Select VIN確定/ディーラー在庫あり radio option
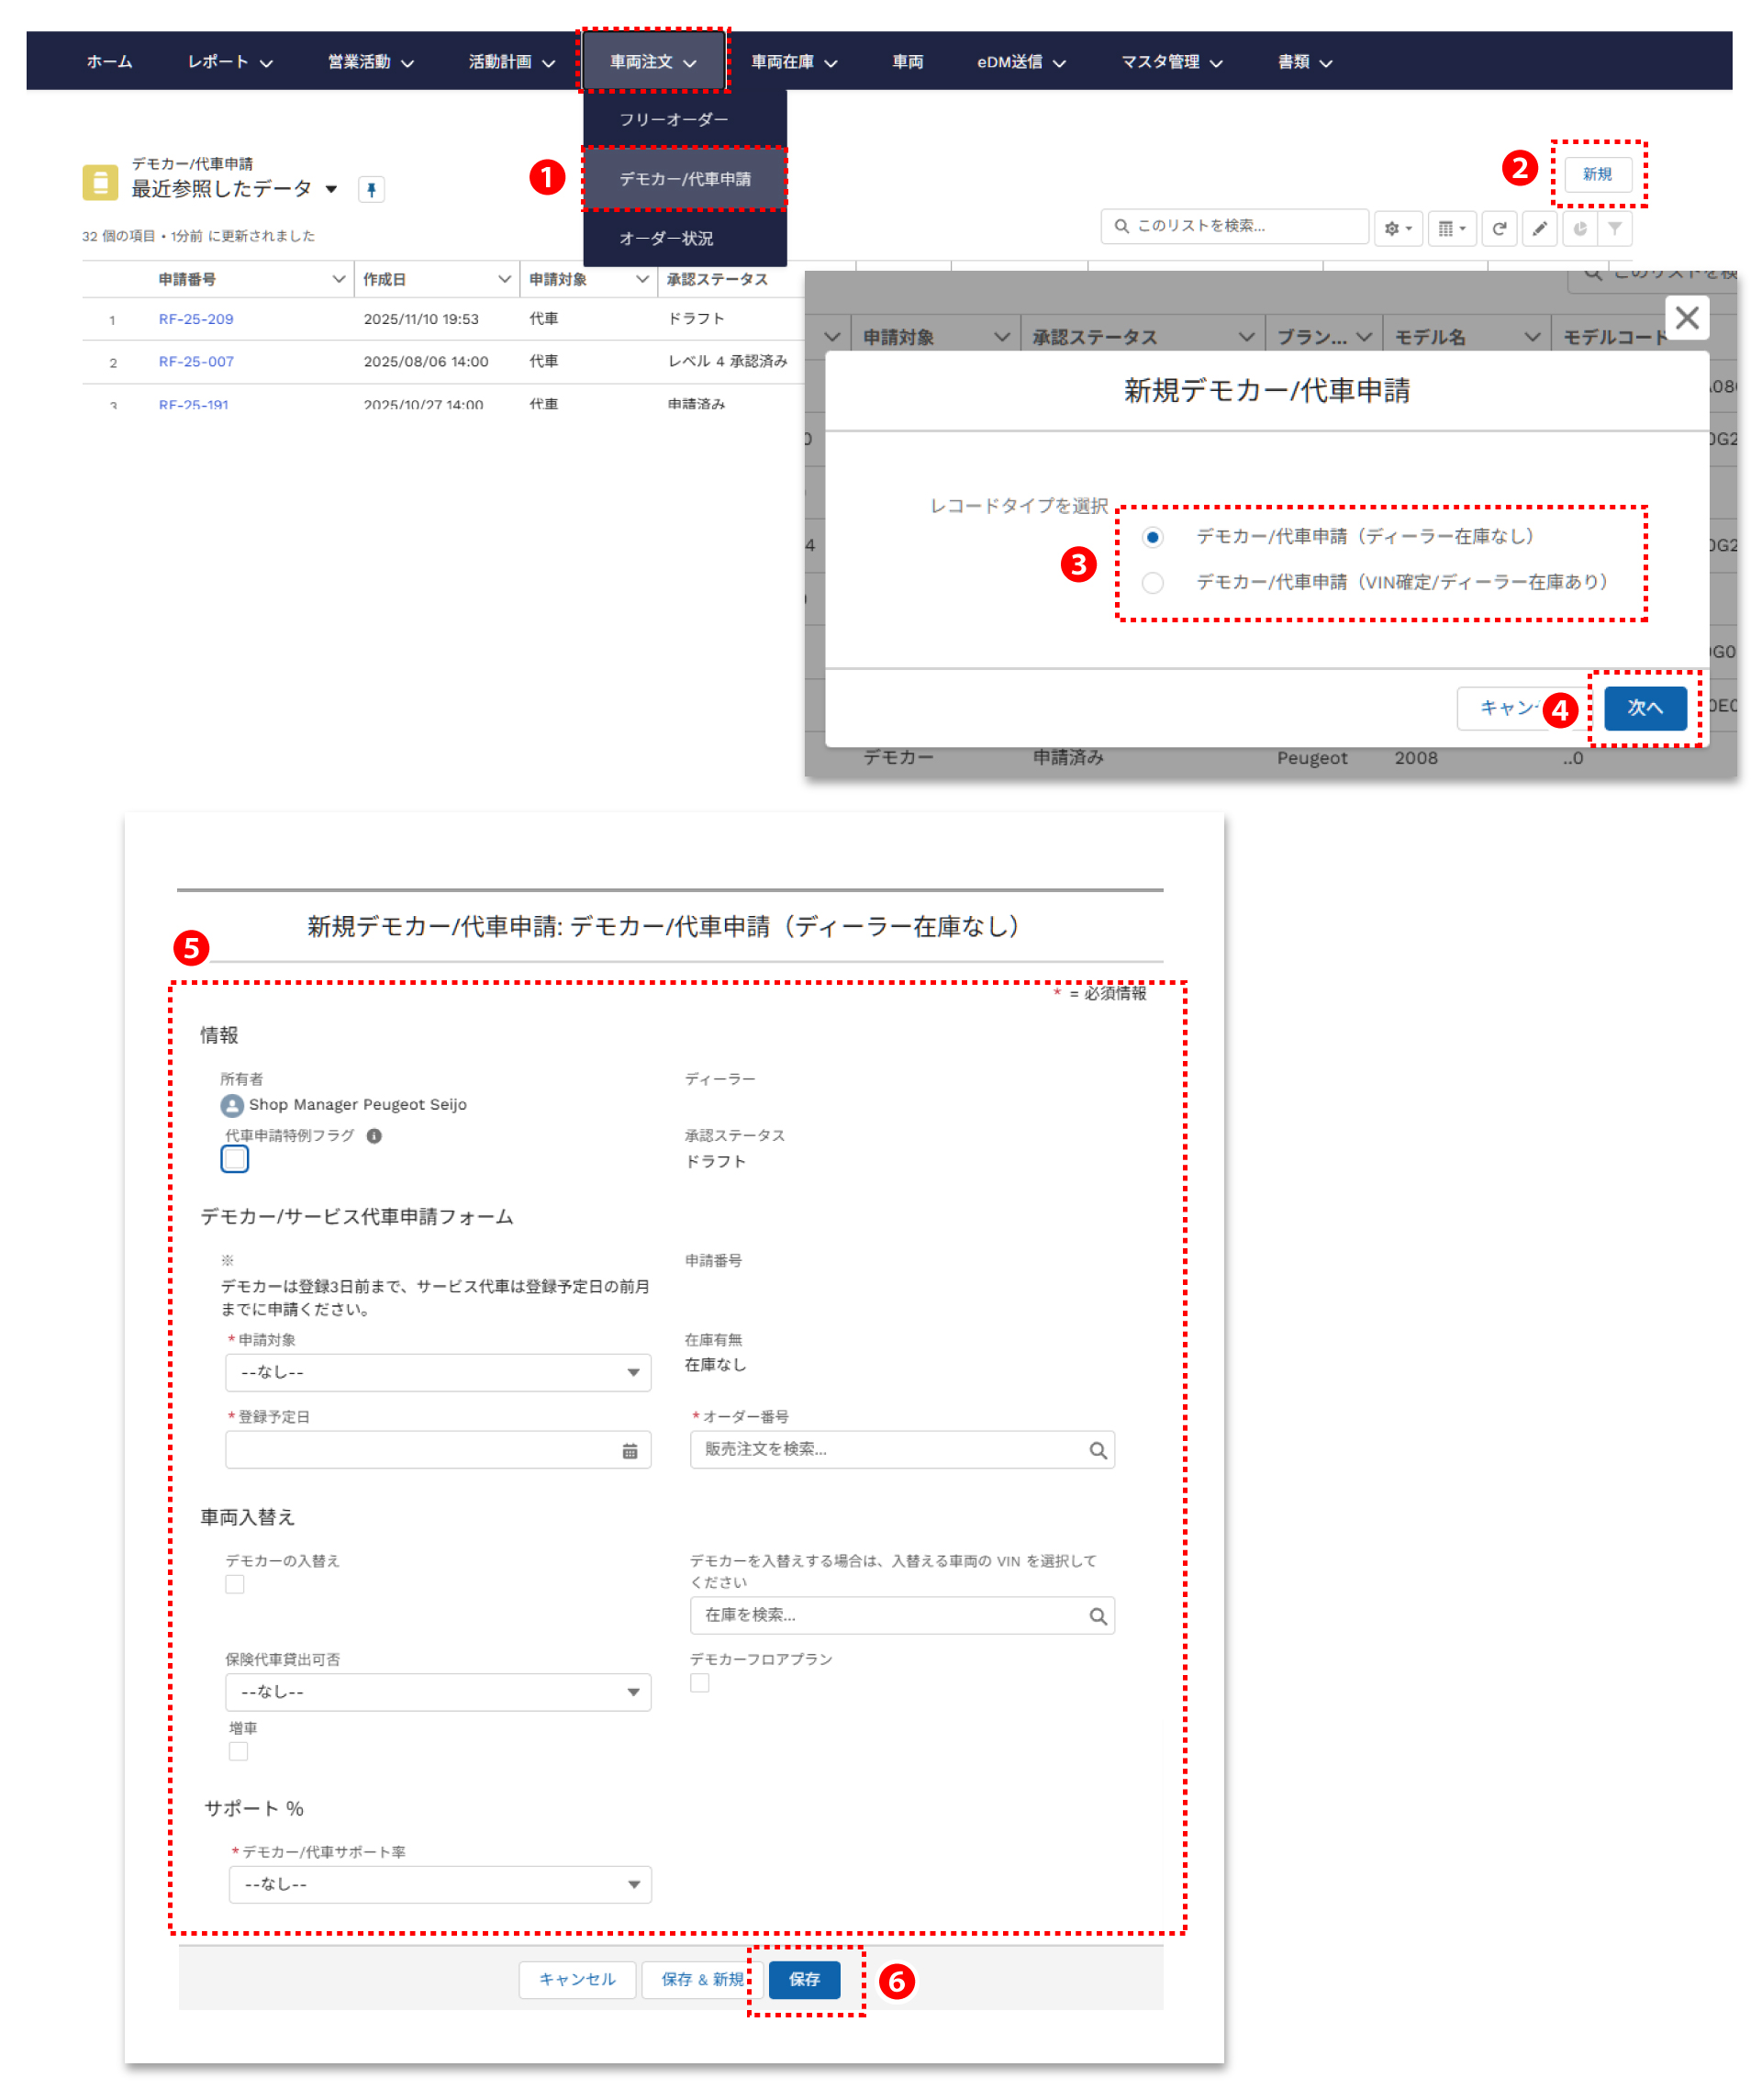 1153,583
